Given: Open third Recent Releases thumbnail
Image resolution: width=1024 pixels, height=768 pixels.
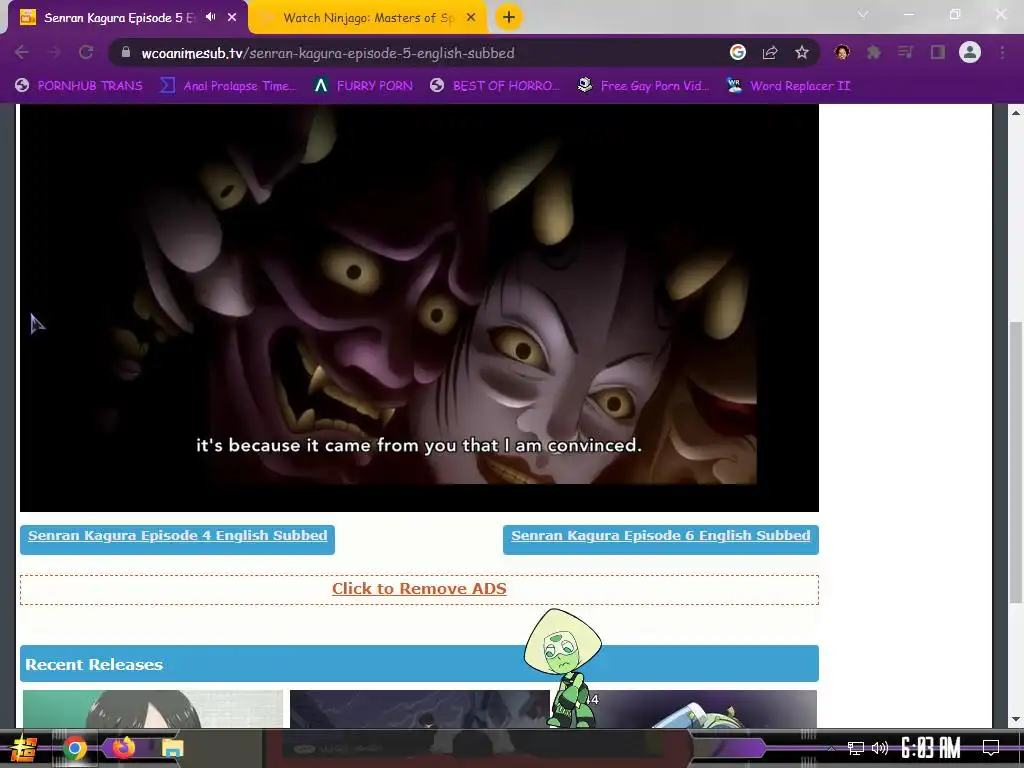Looking at the screenshot, I should [686, 709].
